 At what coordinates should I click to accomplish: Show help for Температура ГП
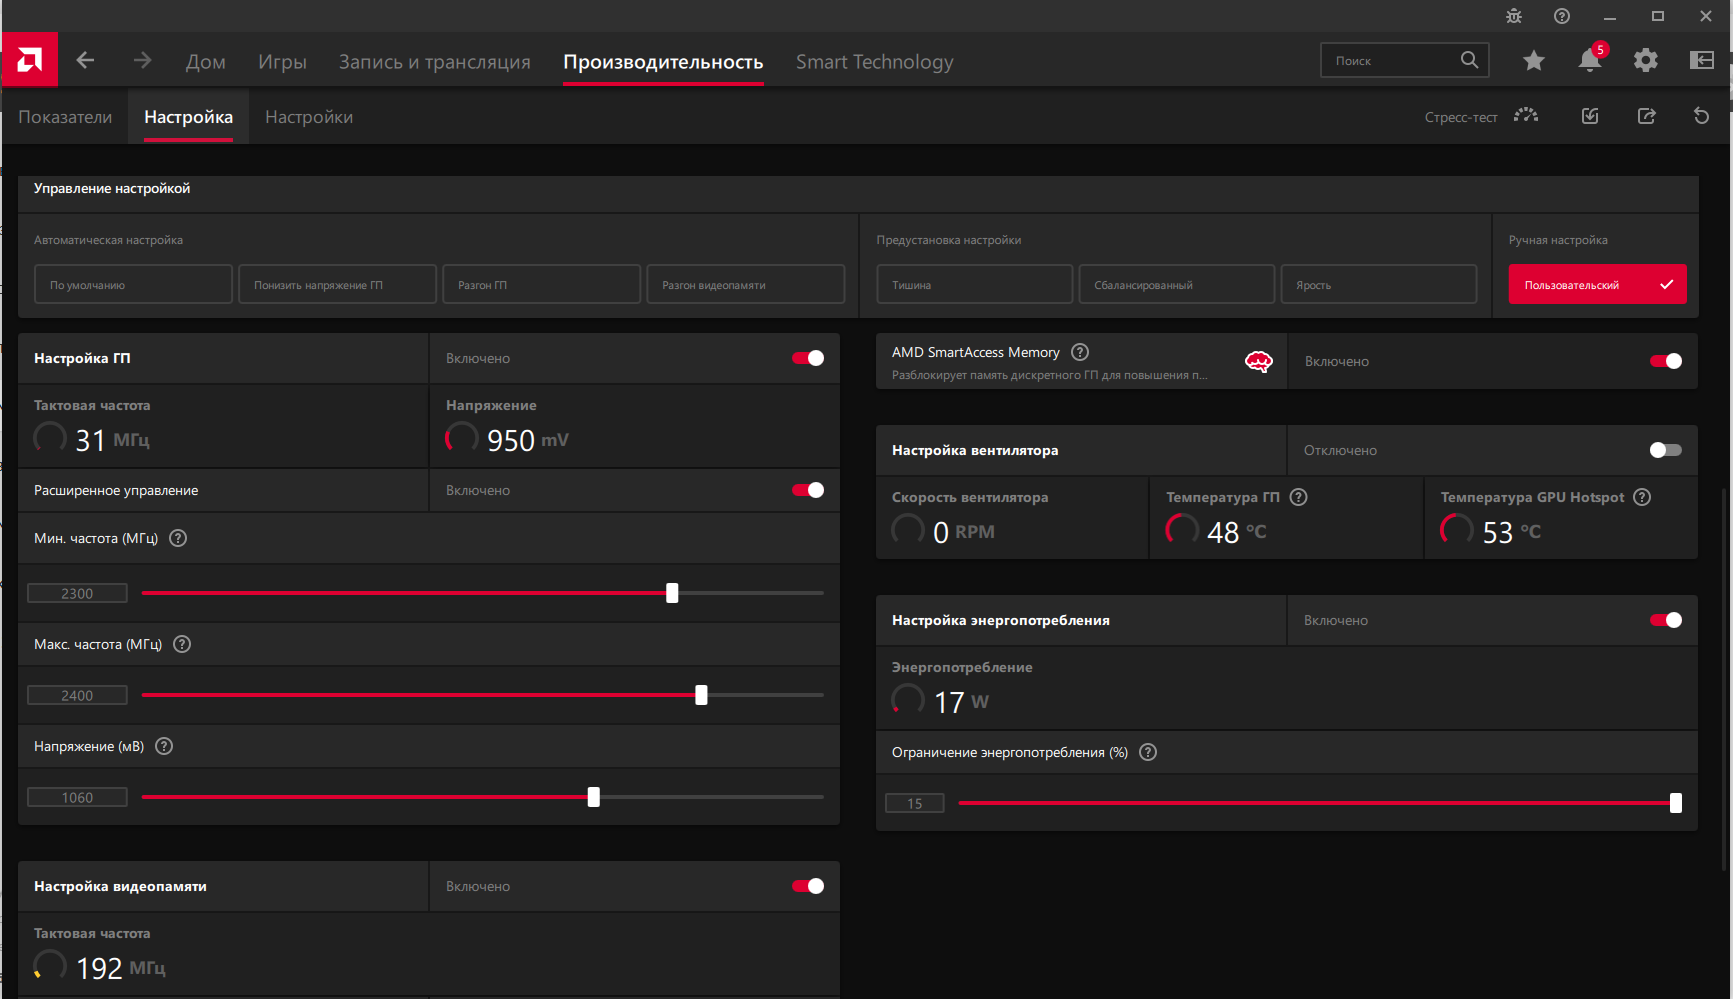click(1299, 497)
